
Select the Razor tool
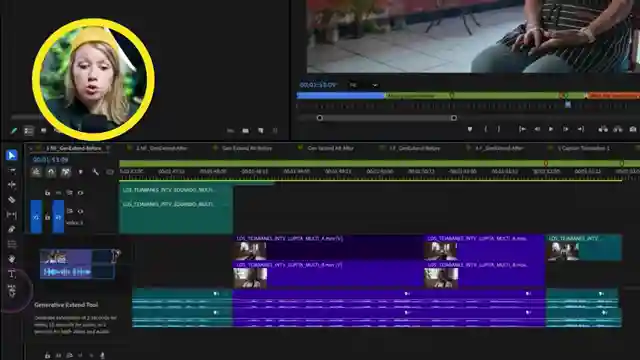coord(12,200)
